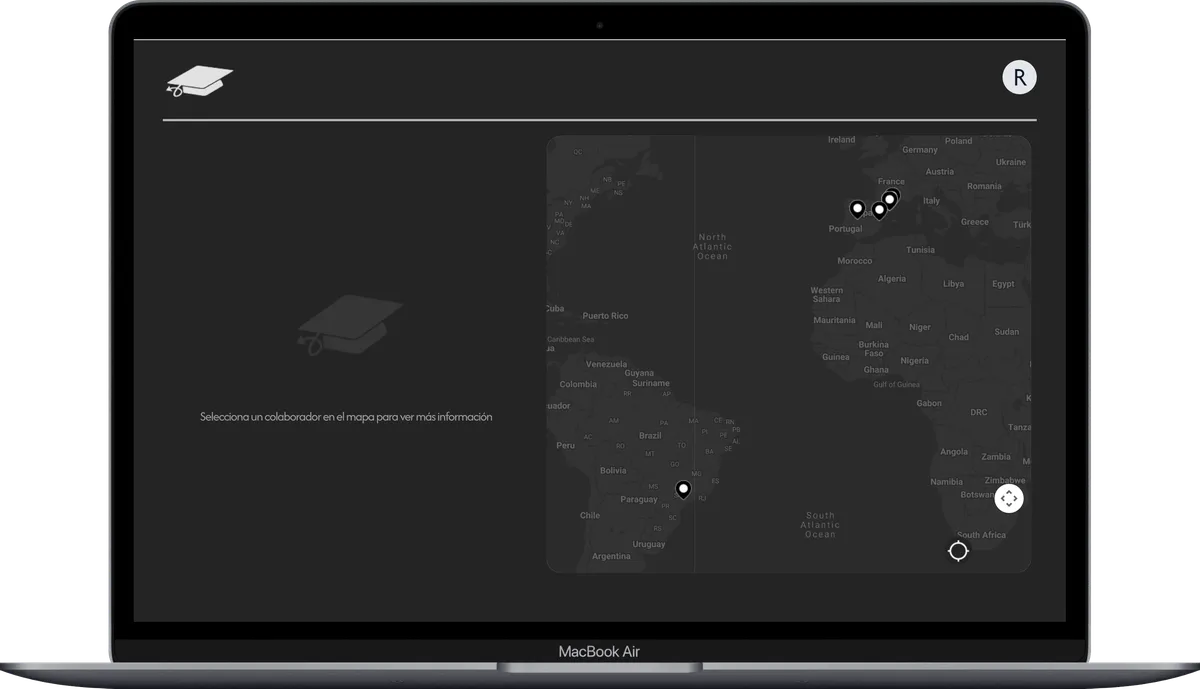This screenshot has height=689, width=1200.
Task: Click the large graduation cap placeholder
Action: pyautogui.click(x=350, y=323)
